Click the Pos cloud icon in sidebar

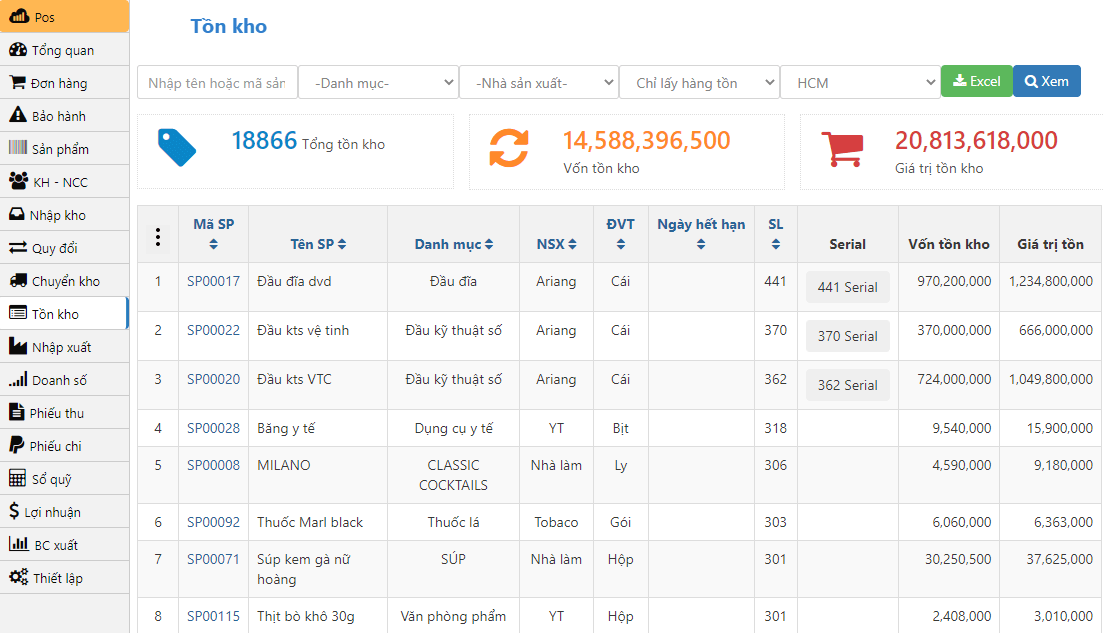[19, 17]
